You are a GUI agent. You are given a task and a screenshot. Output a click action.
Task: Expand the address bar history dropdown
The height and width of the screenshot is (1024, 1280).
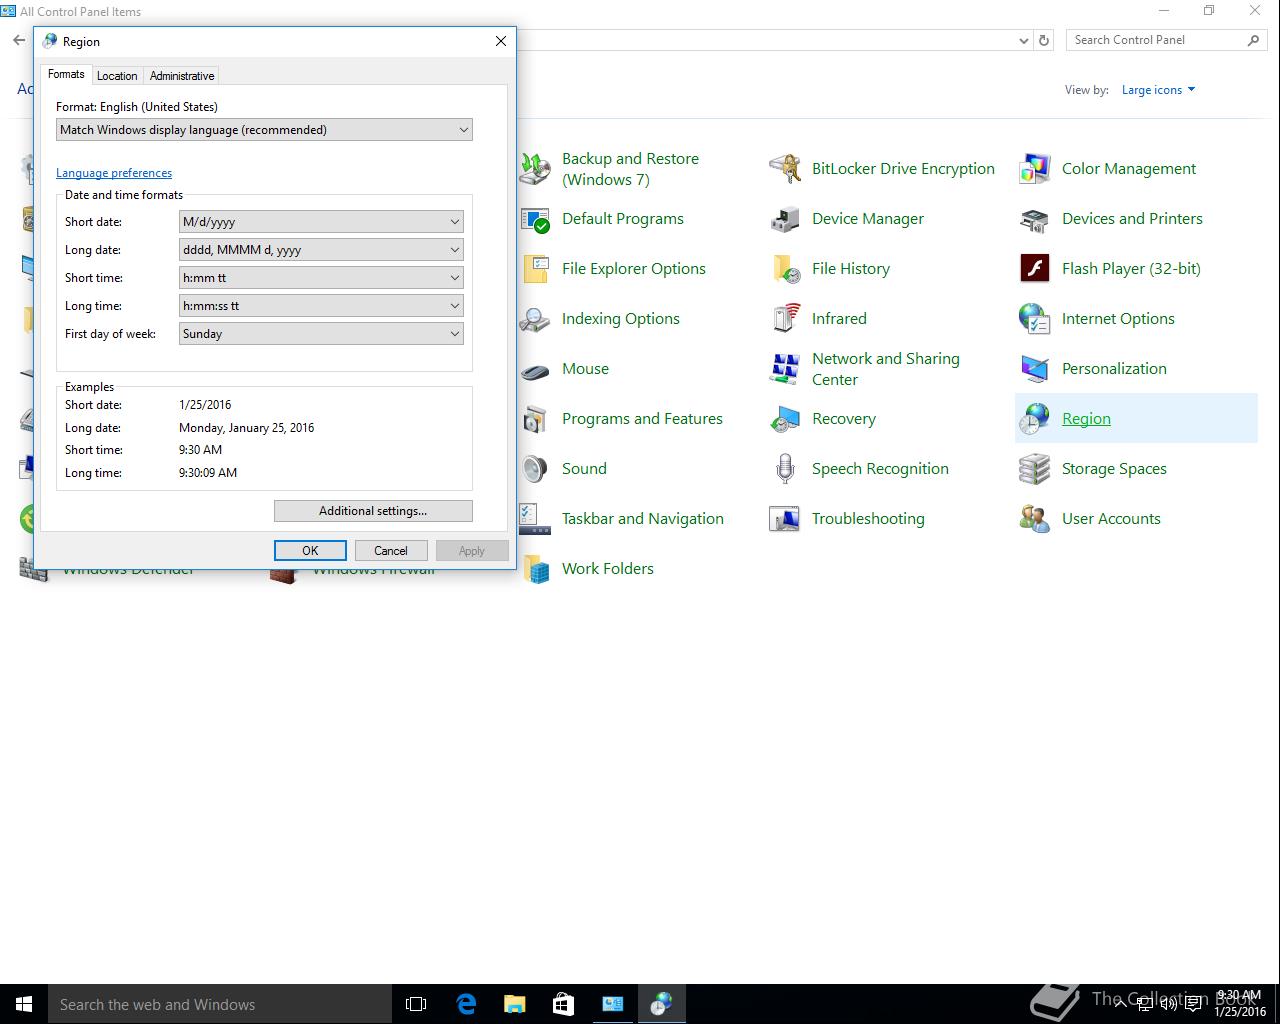(x=1023, y=41)
